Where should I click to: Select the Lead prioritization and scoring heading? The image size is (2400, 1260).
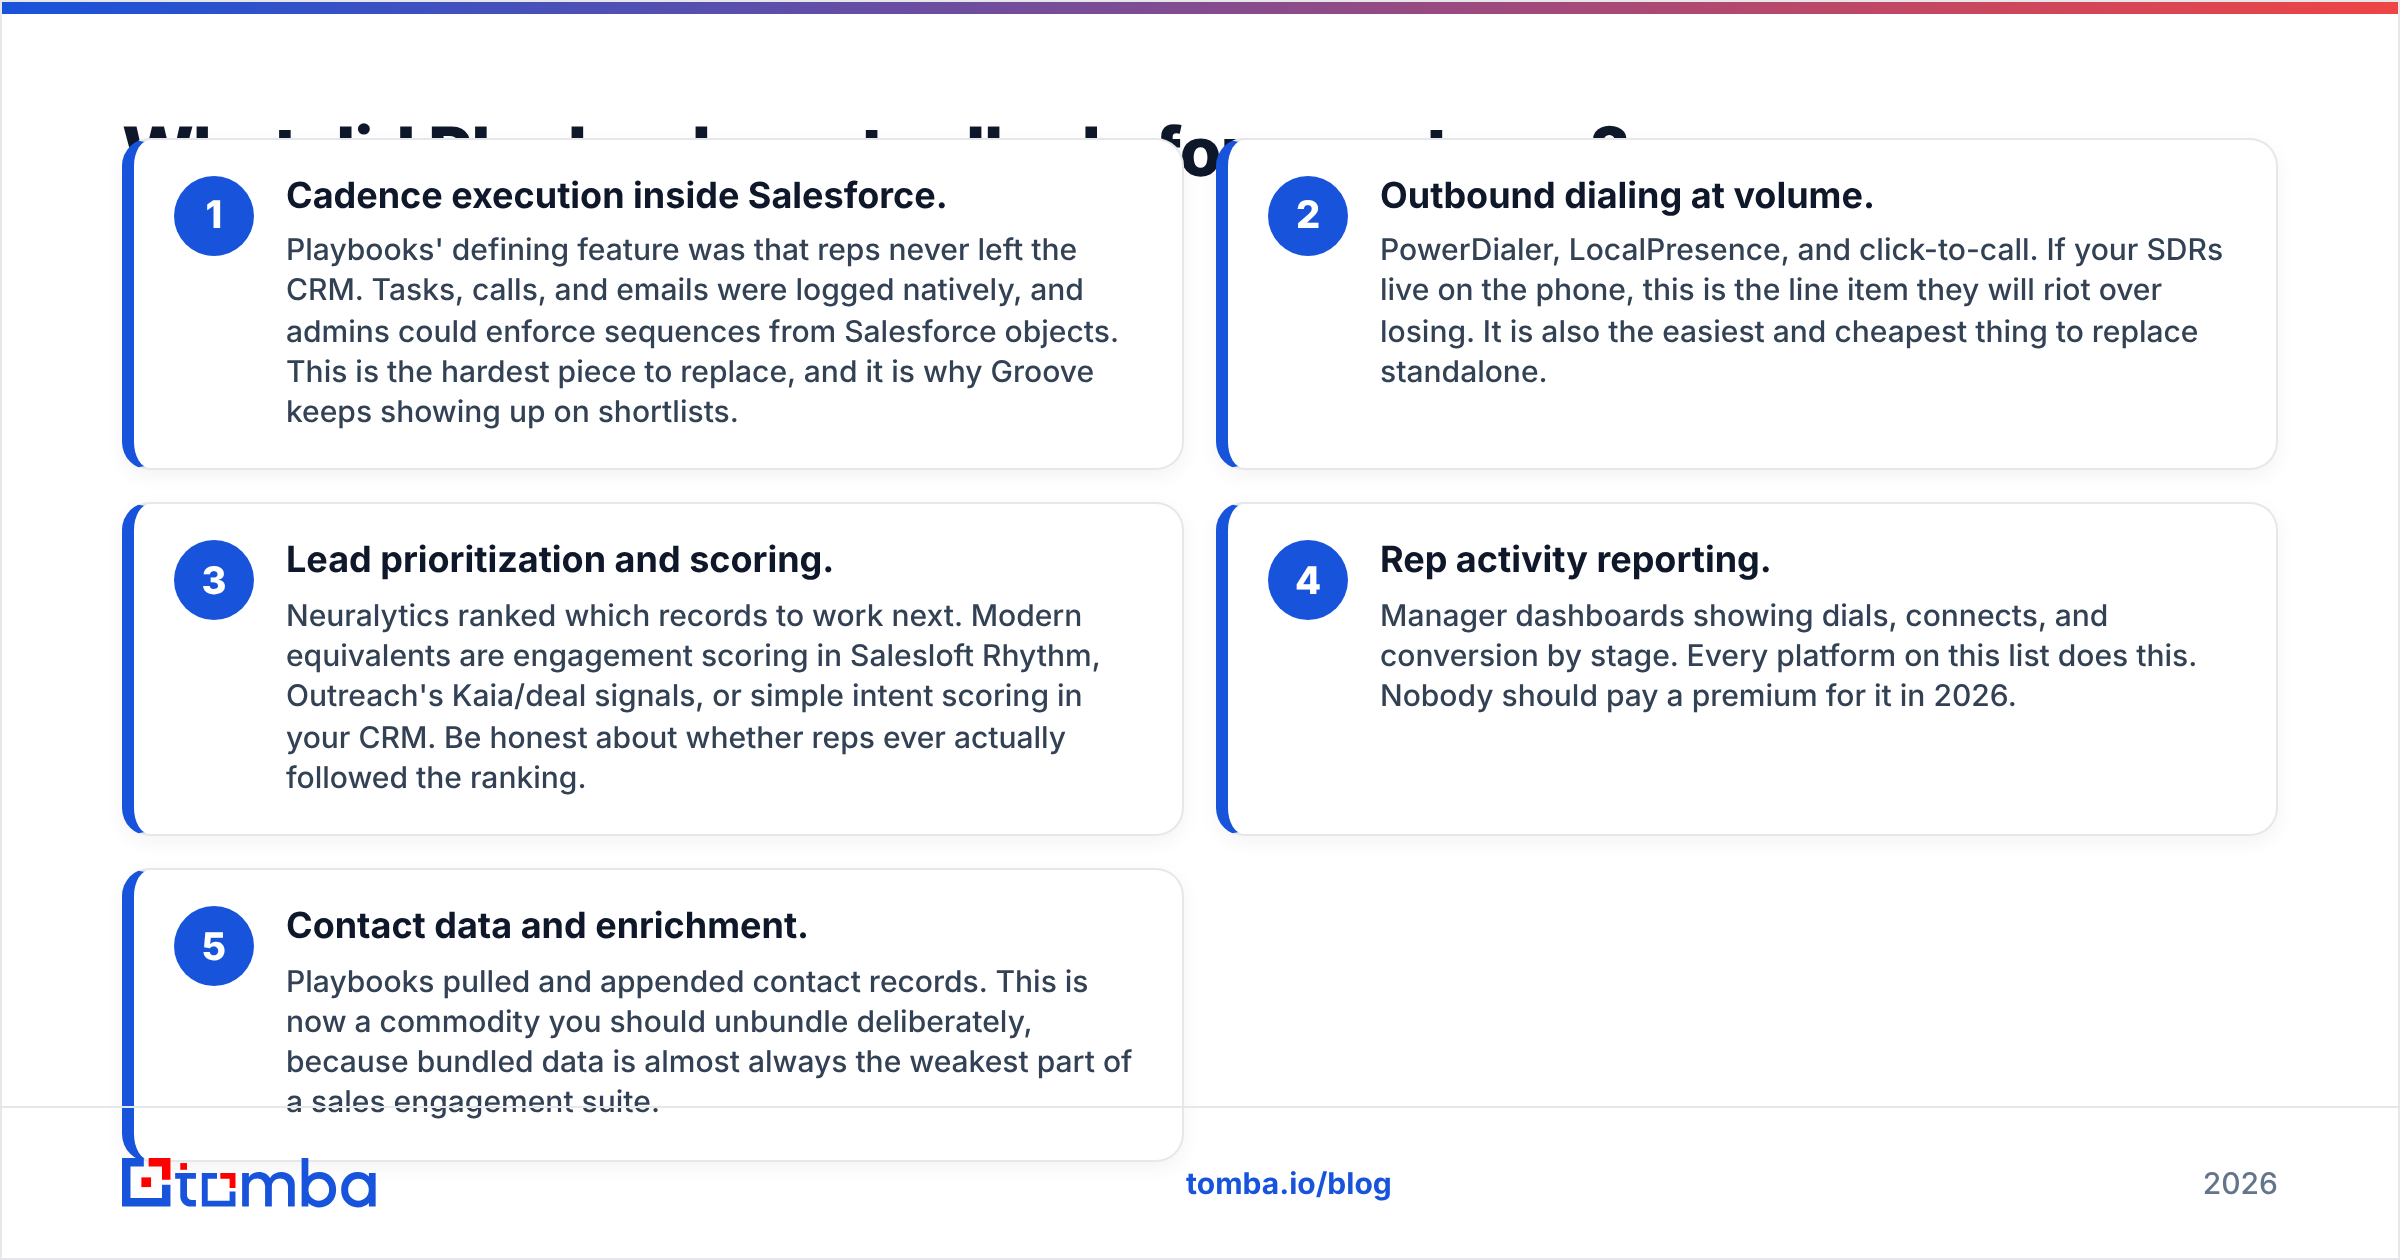559,560
